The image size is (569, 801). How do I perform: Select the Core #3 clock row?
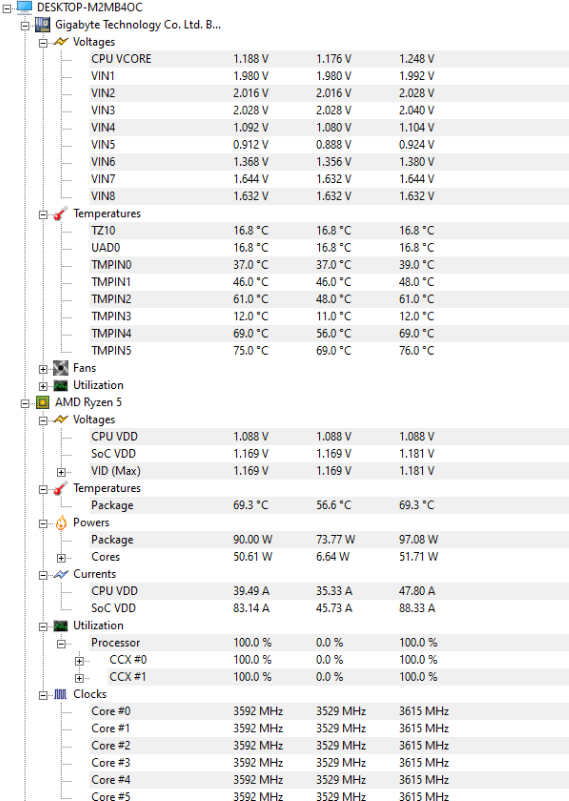pyautogui.click(x=329, y=763)
